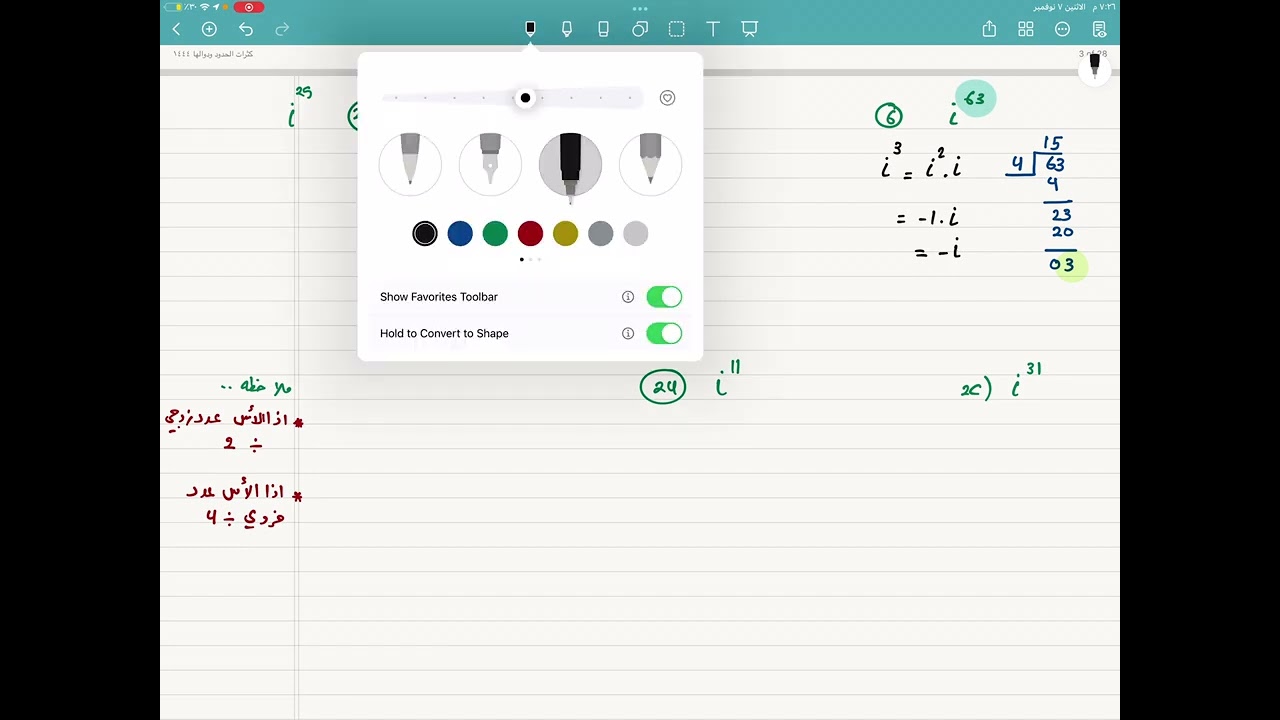The width and height of the screenshot is (1280, 720).
Task: Select the eraser tool
Action: coord(603,29)
